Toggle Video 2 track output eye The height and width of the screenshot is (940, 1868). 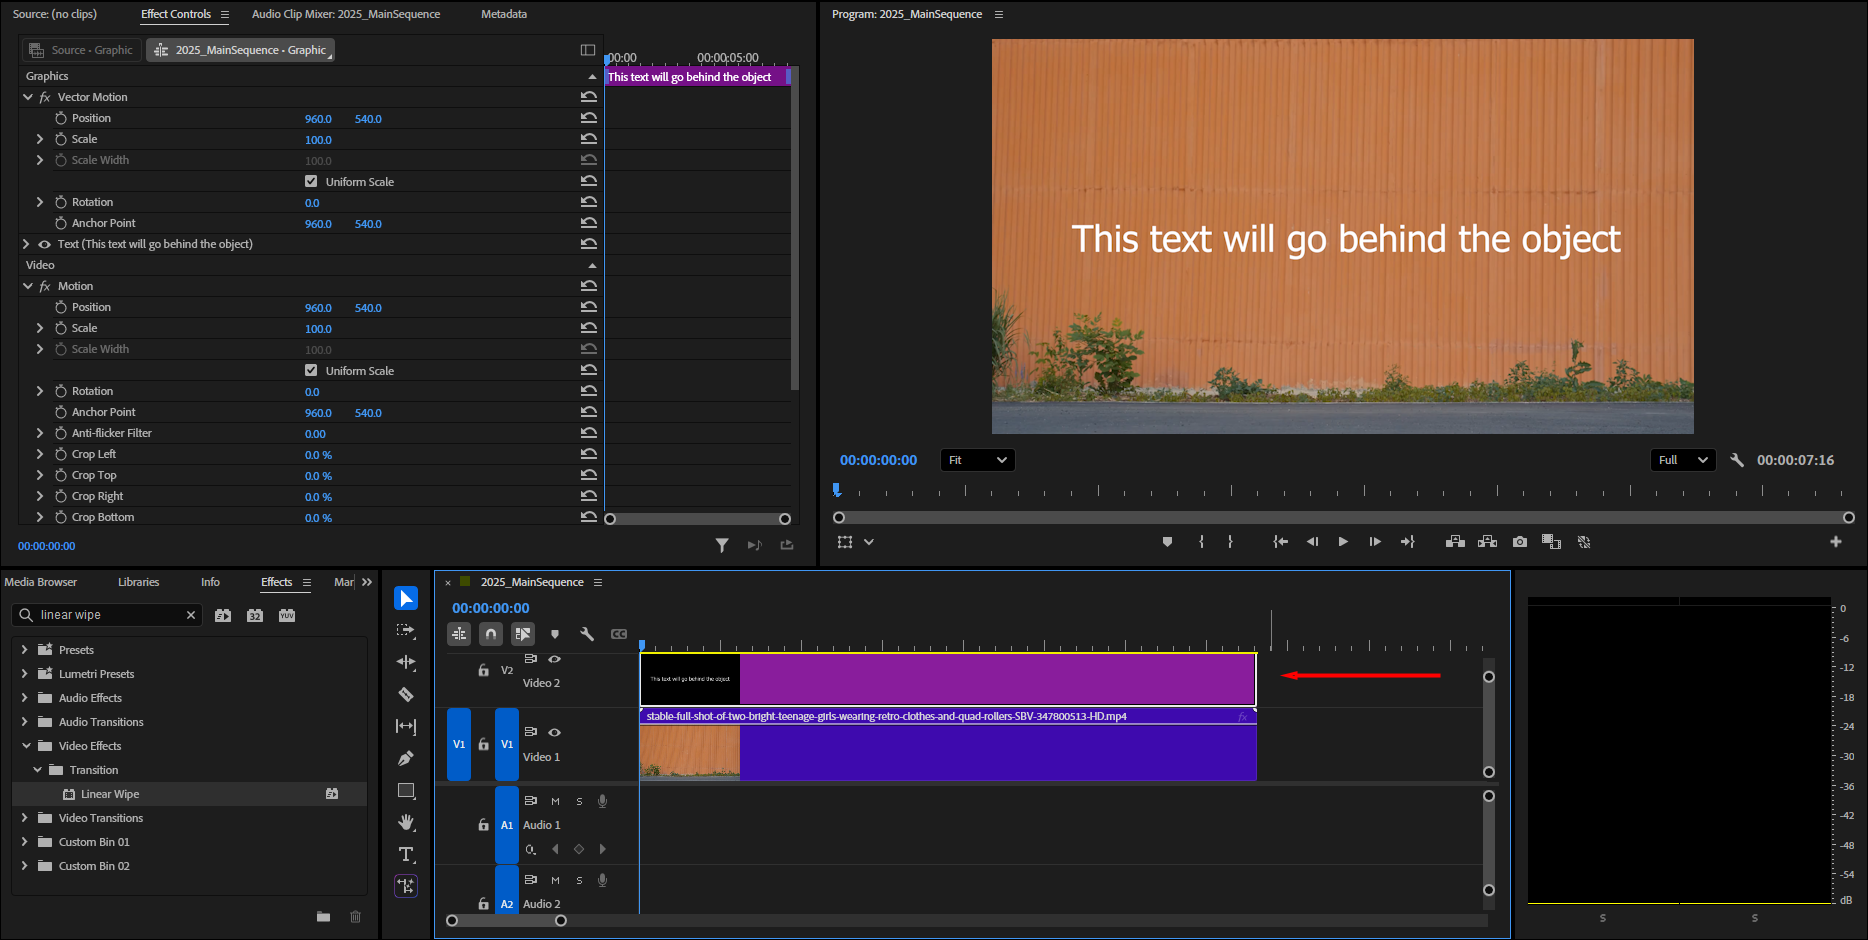point(555,659)
